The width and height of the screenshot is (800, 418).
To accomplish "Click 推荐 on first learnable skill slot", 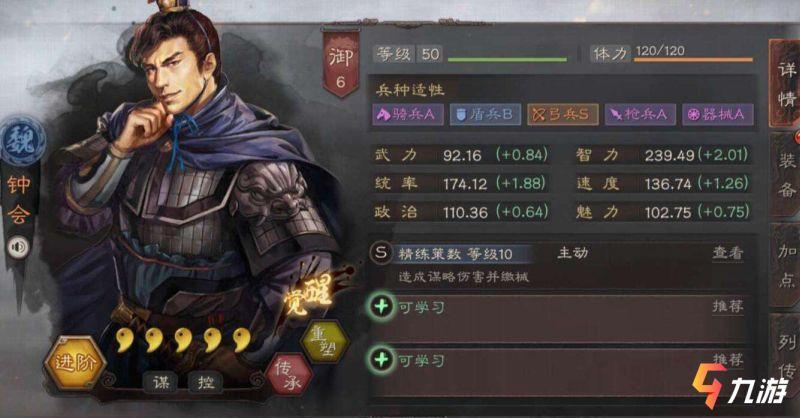I will [x=728, y=306].
